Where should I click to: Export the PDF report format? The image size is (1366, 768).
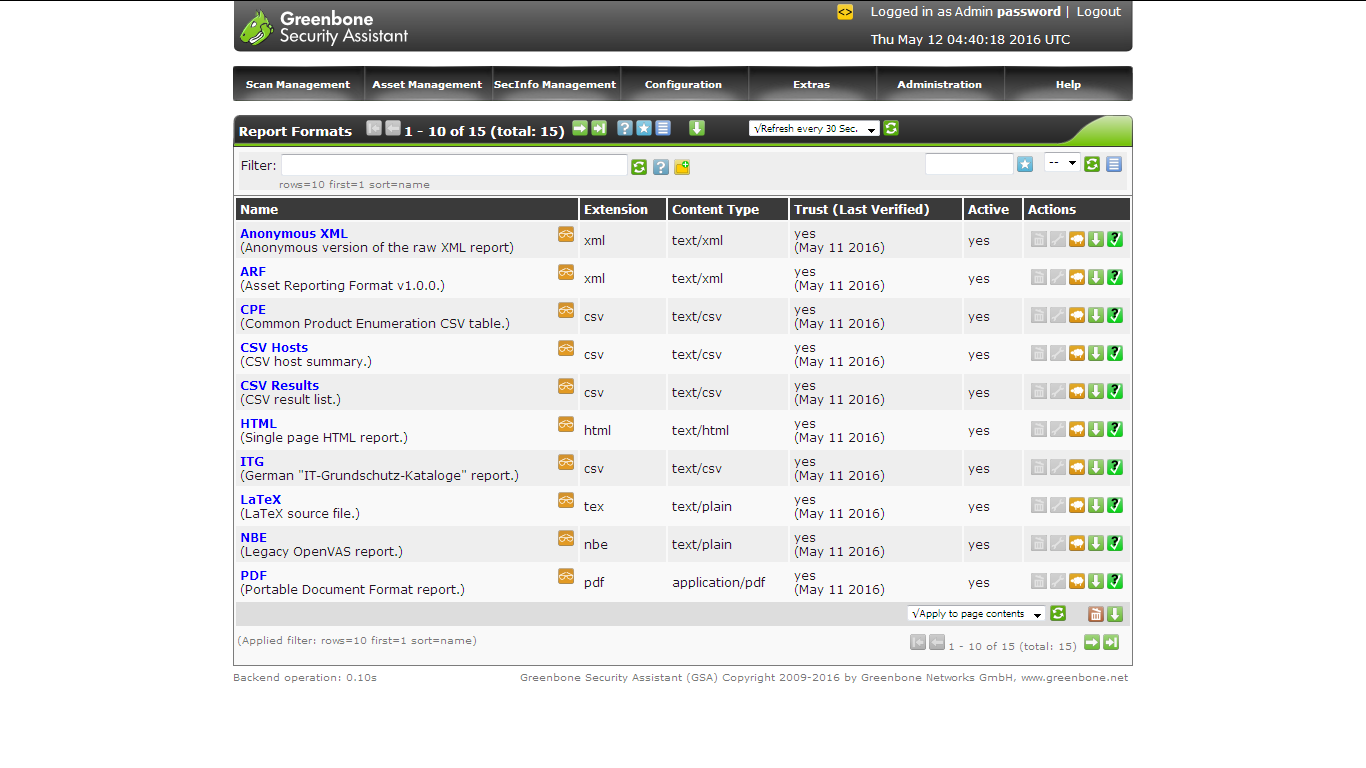point(1096,581)
